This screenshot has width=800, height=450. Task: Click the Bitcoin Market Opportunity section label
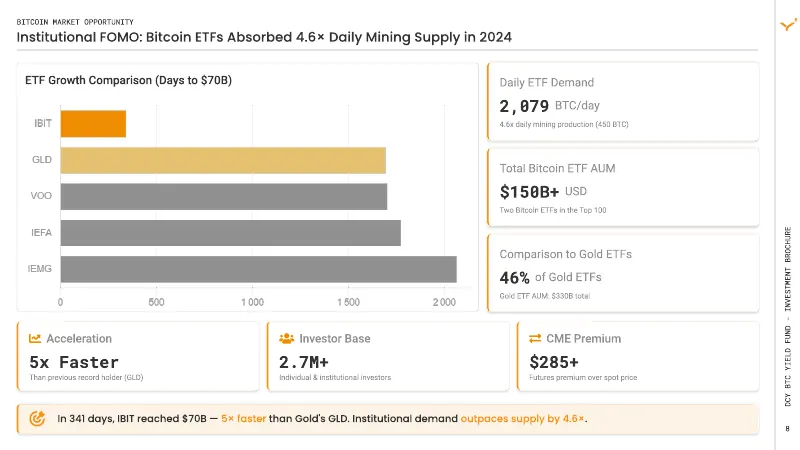tap(75, 22)
